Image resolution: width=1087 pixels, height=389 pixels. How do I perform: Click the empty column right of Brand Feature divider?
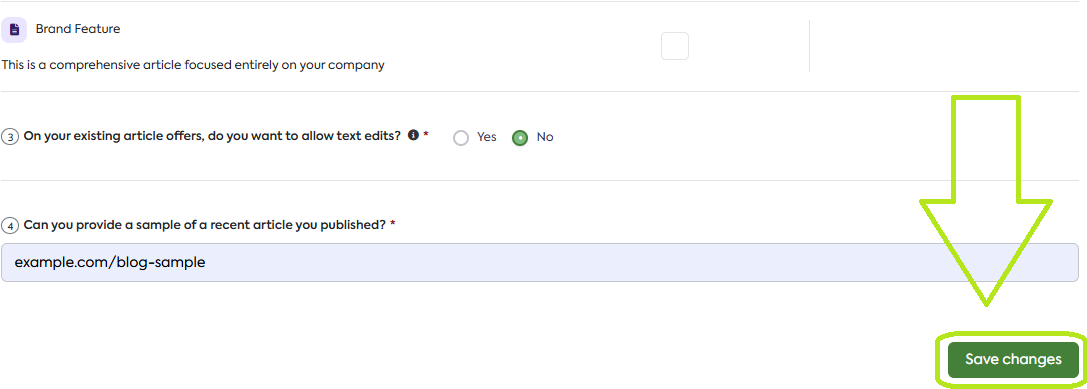947,46
